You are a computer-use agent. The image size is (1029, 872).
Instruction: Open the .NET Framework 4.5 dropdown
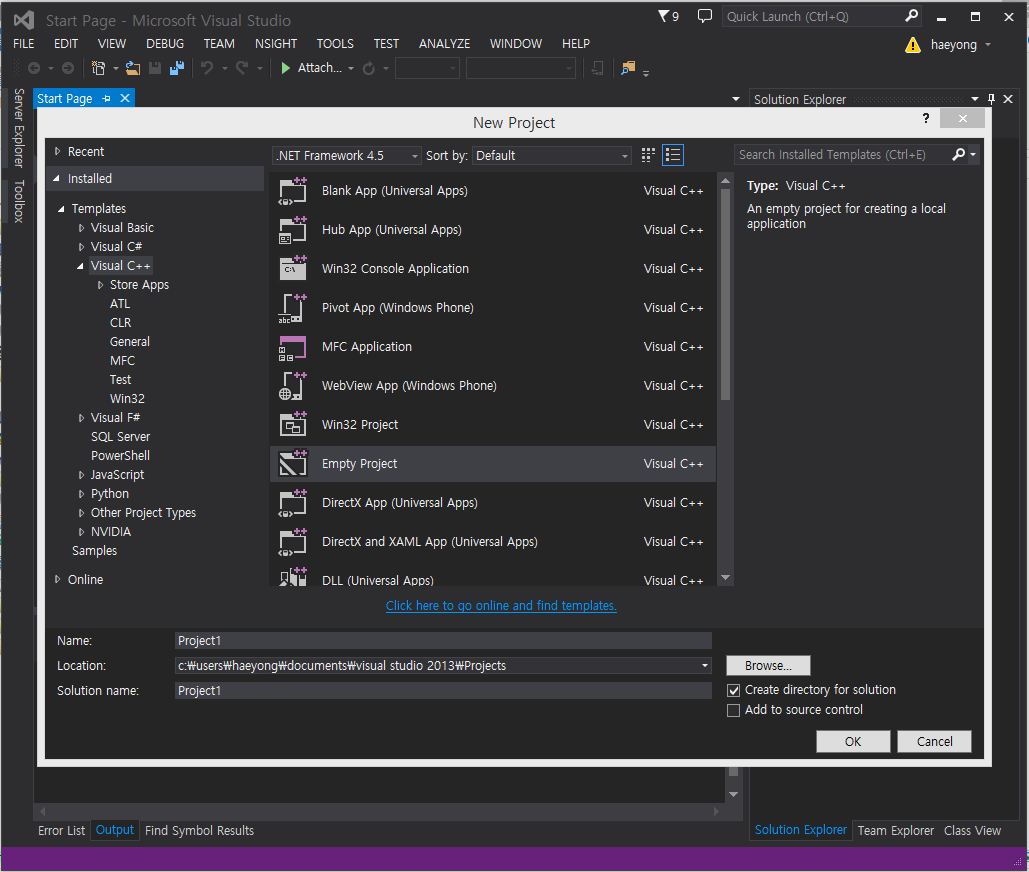(416, 155)
